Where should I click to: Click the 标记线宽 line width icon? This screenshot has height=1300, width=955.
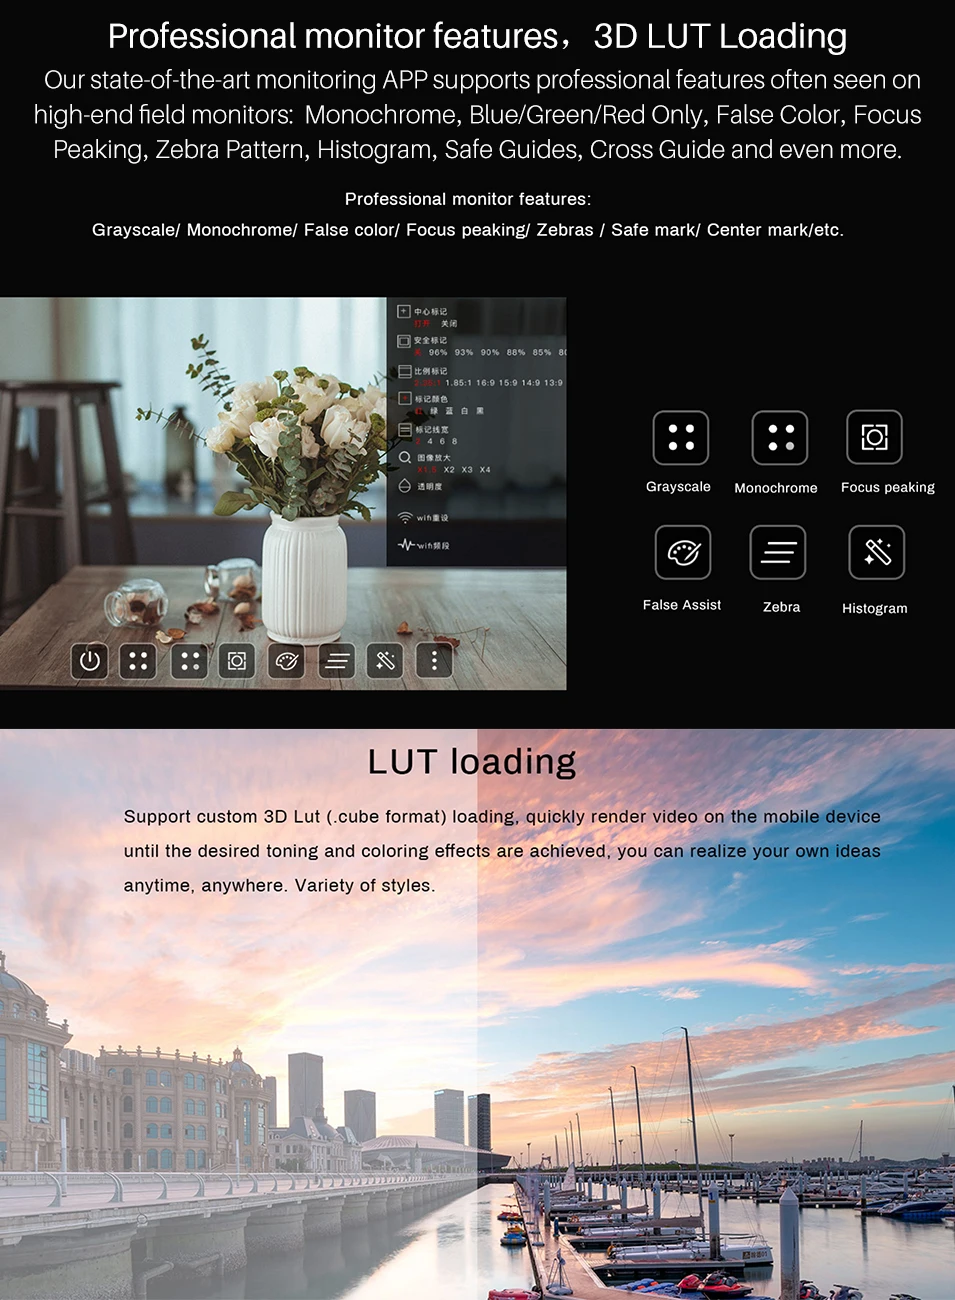(x=405, y=429)
